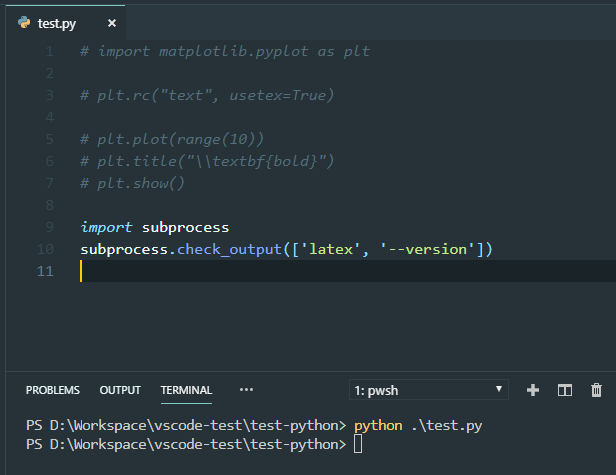Kill the terminal with trash icon
This screenshot has height=475, width=616.
(x=596, y=390)
